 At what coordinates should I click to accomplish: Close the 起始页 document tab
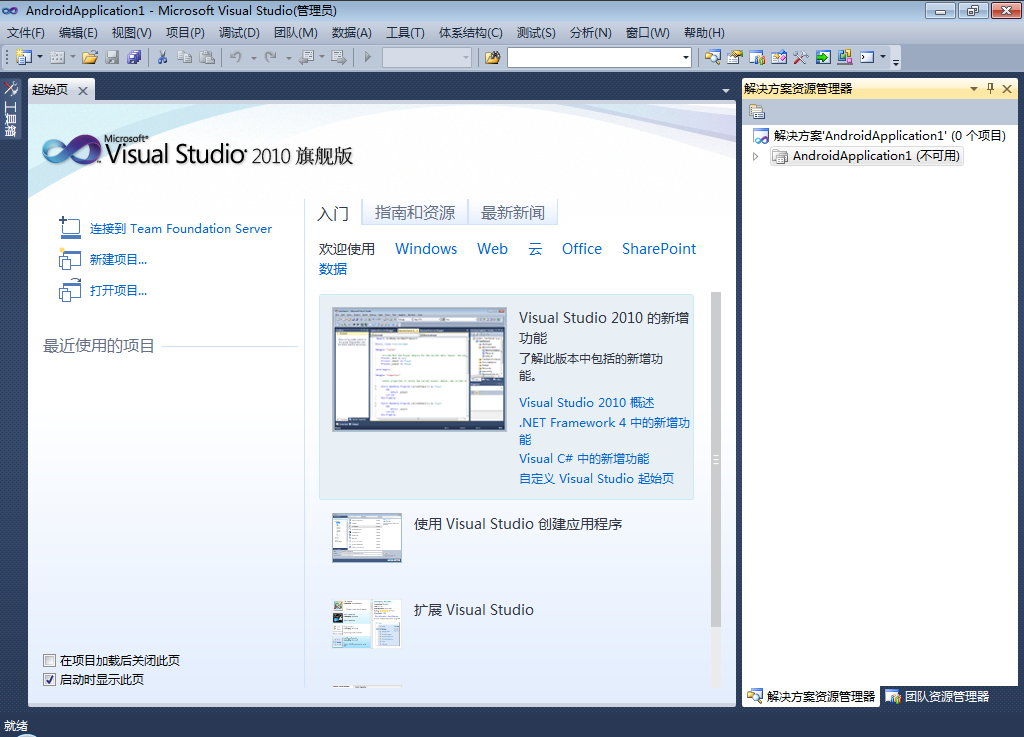[83, 91]
